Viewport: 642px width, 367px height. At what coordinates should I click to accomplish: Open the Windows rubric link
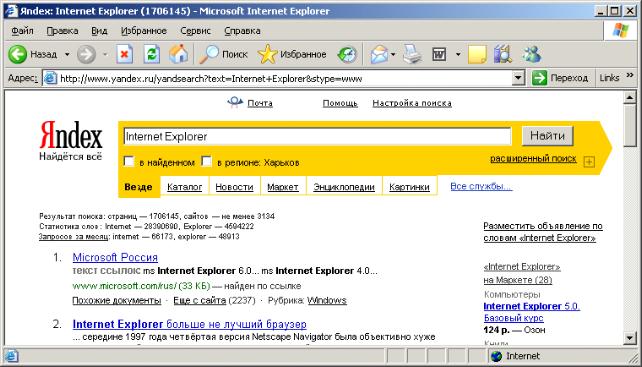coord(327,300)
